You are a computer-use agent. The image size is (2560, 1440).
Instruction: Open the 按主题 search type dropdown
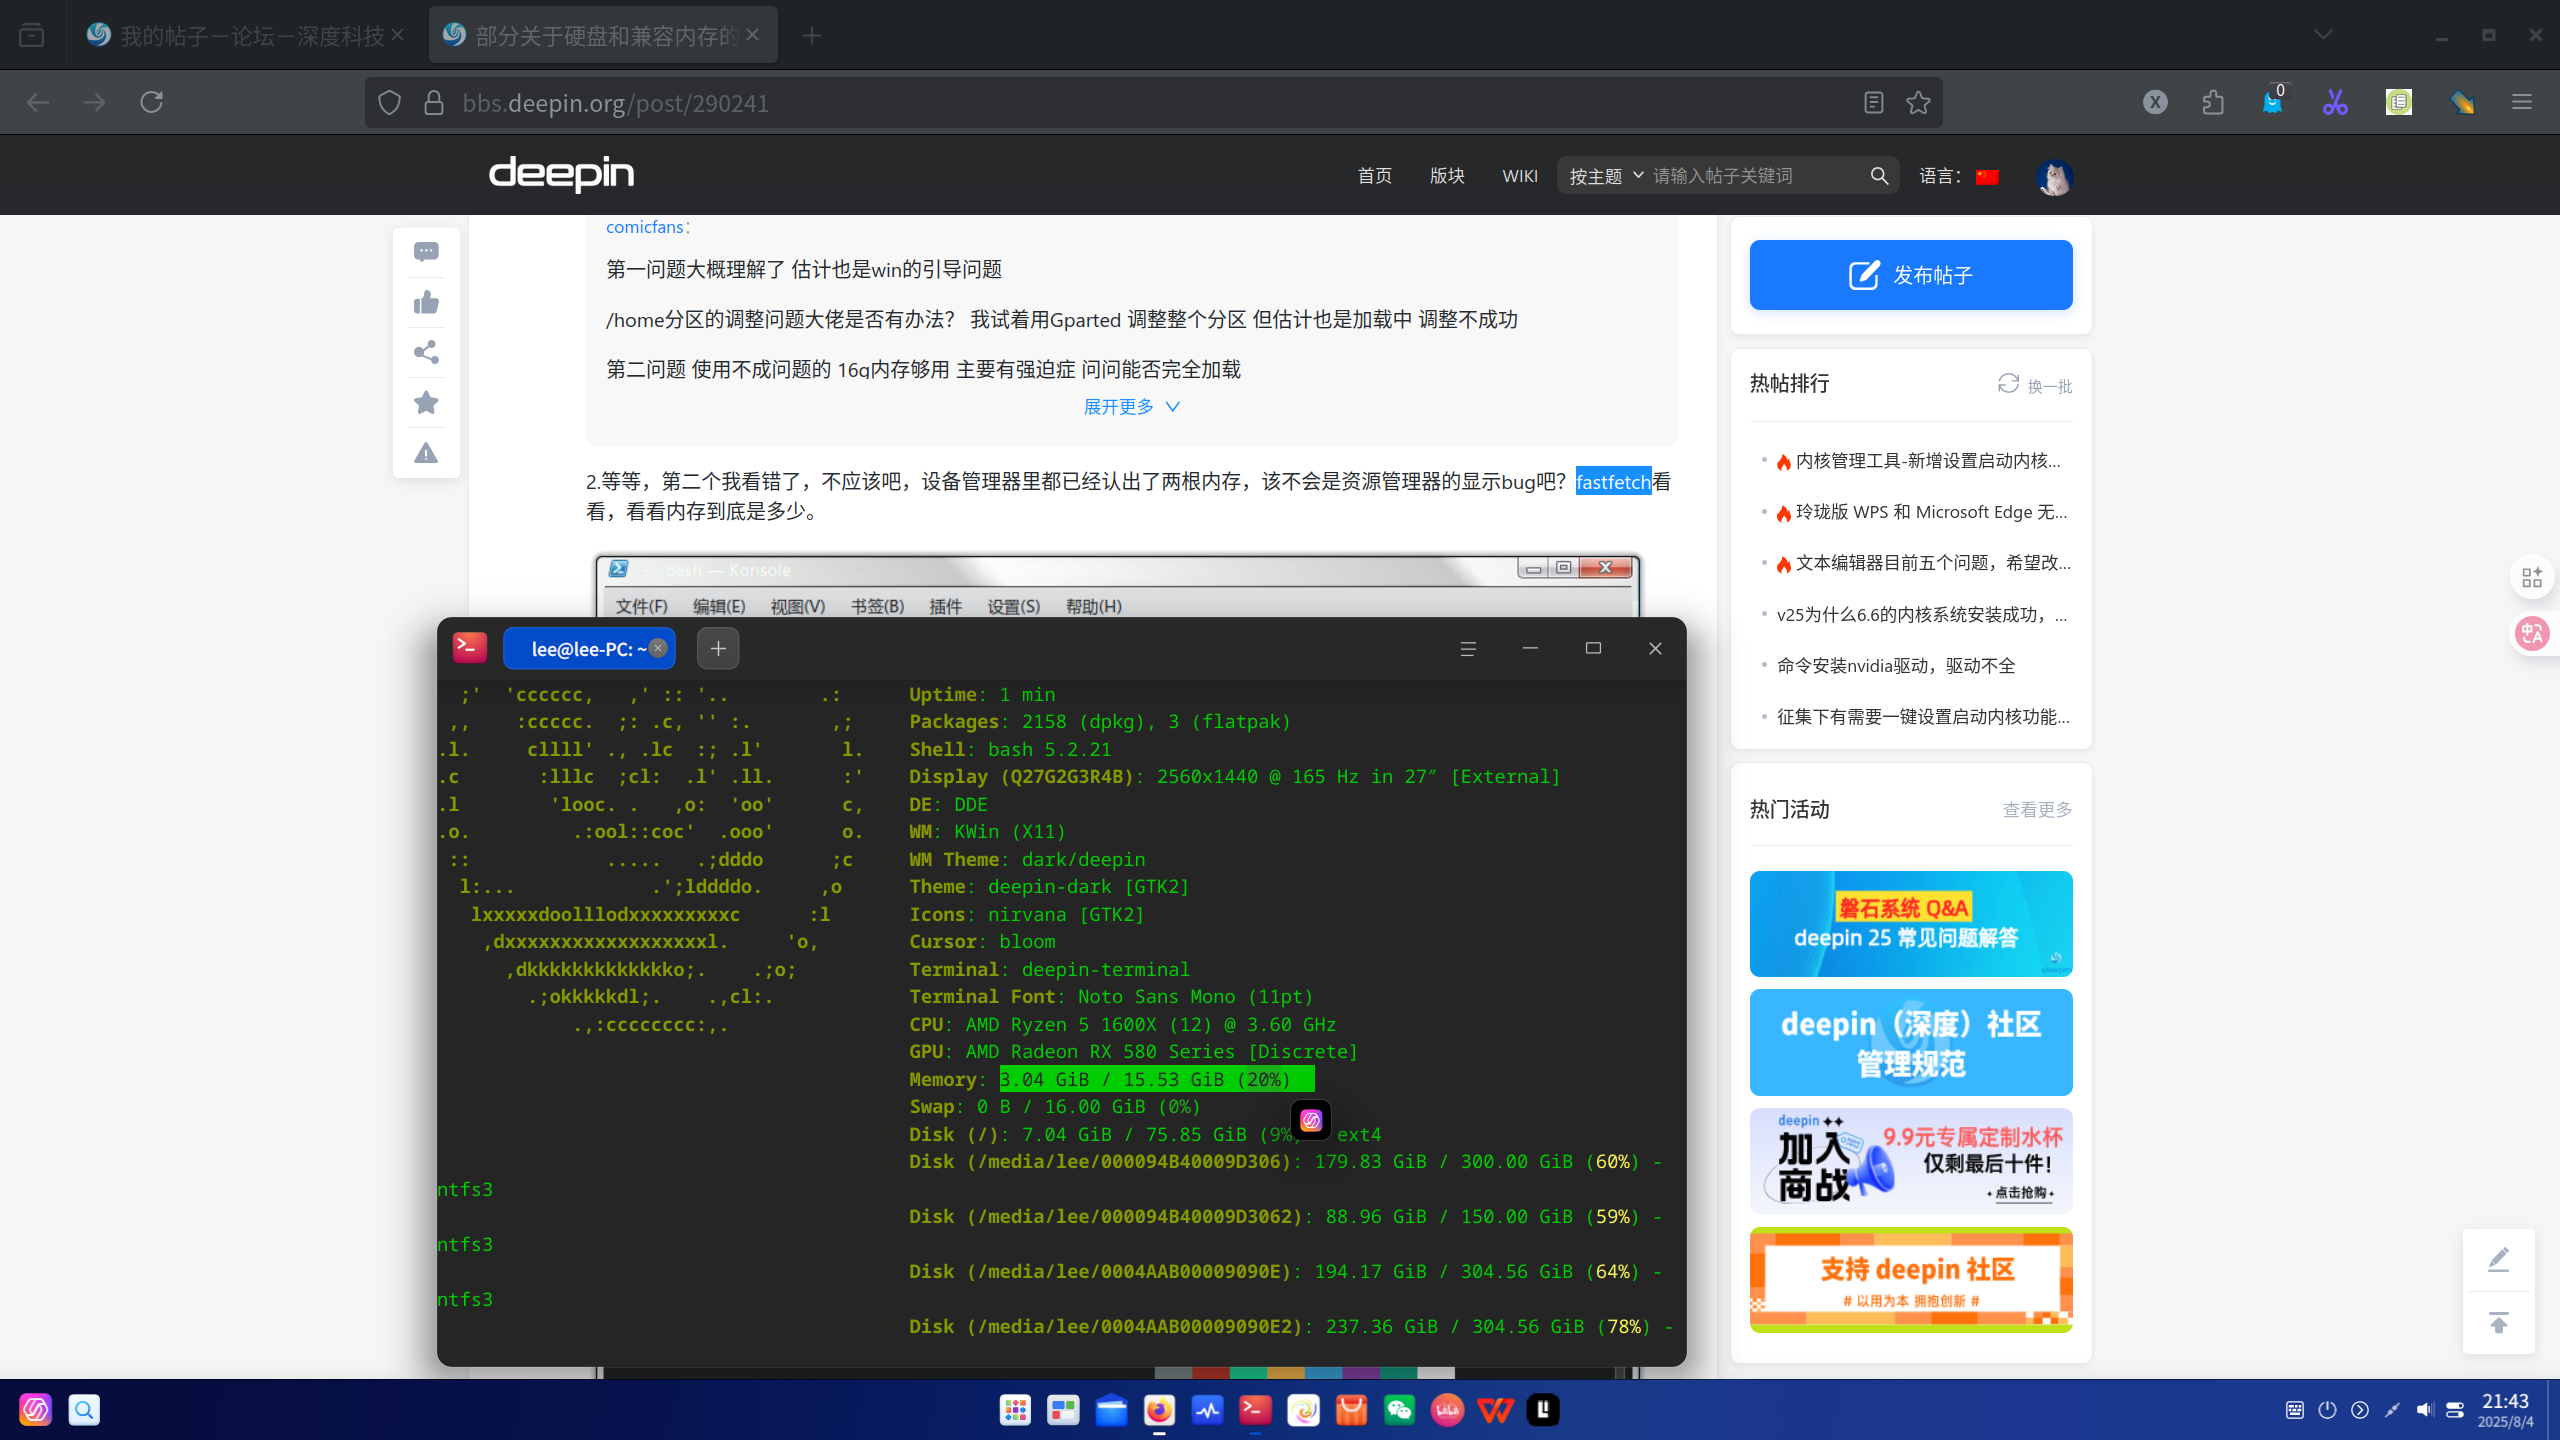click(1606, 176)
